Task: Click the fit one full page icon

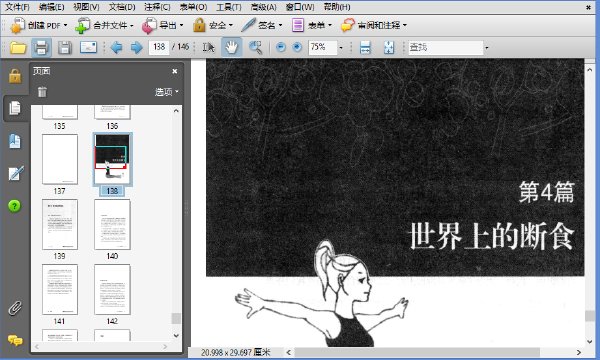Action: pos(389,47)
